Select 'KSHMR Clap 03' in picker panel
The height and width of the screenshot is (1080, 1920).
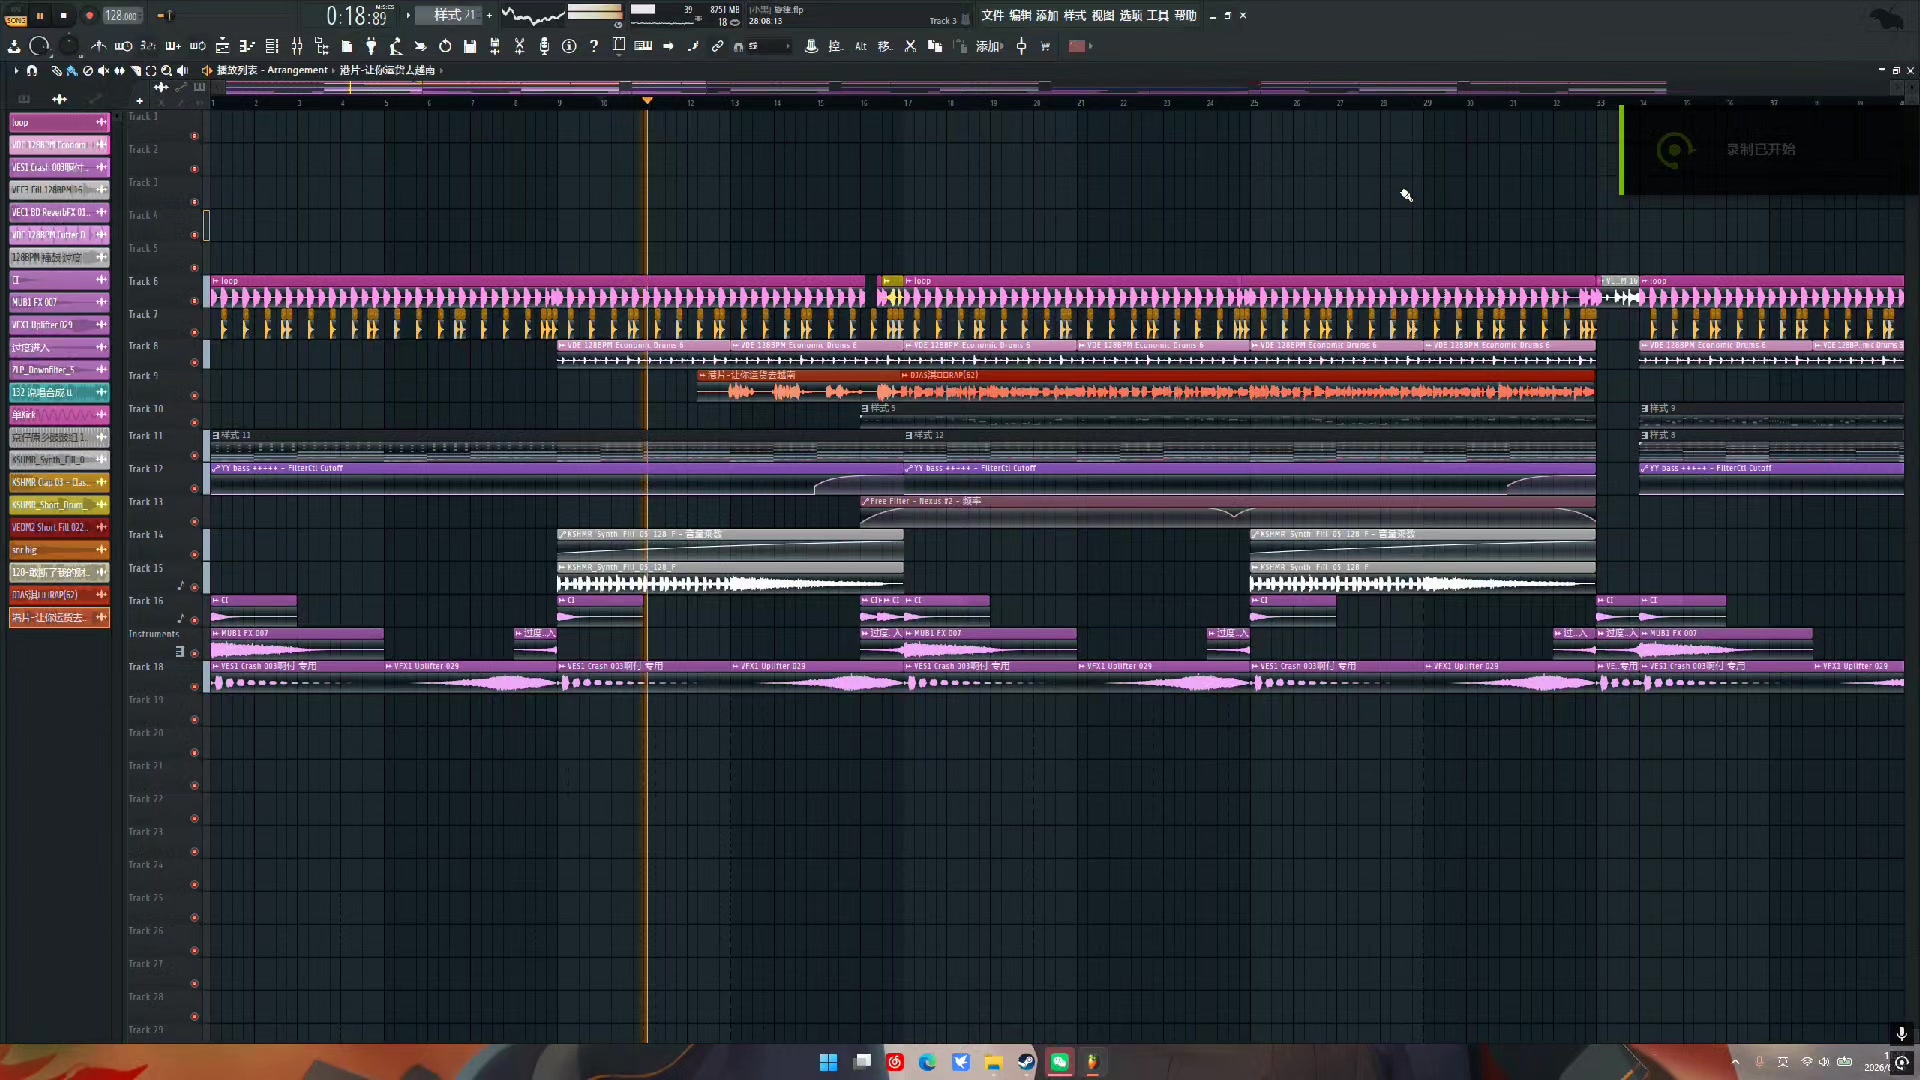(x=59, y=483)
